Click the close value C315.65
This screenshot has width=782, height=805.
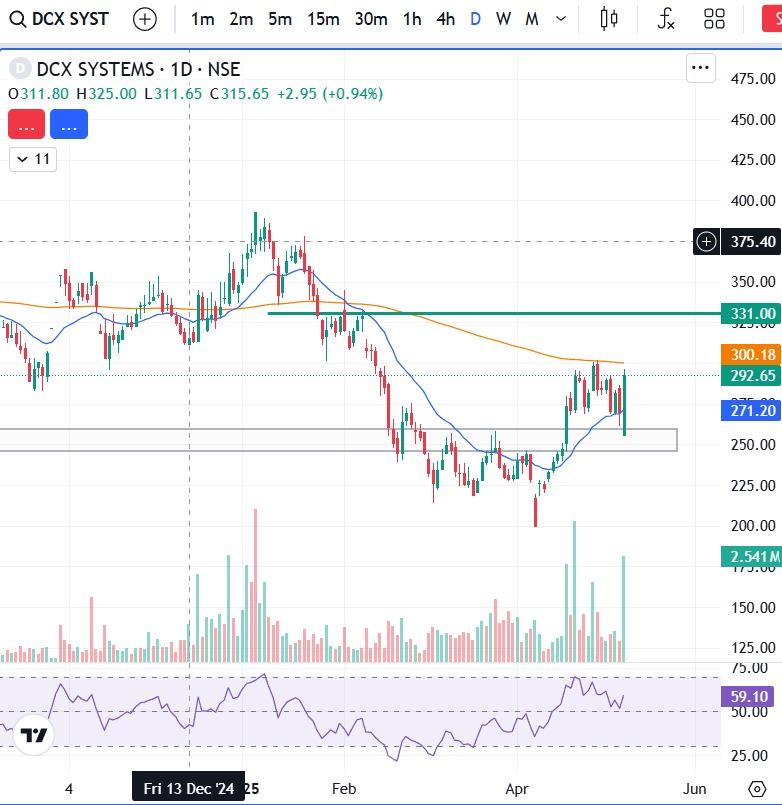(x=239, y=94)
